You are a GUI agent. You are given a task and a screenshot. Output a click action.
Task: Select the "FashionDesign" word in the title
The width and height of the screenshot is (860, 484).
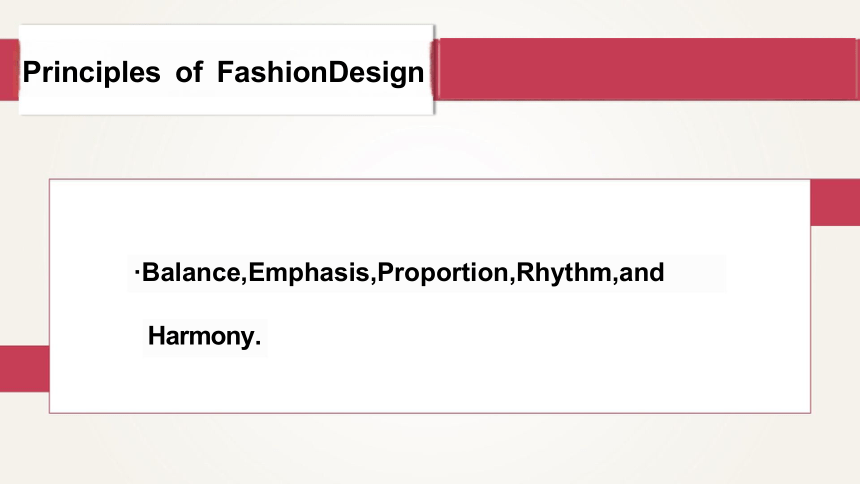tap(320, 72)
